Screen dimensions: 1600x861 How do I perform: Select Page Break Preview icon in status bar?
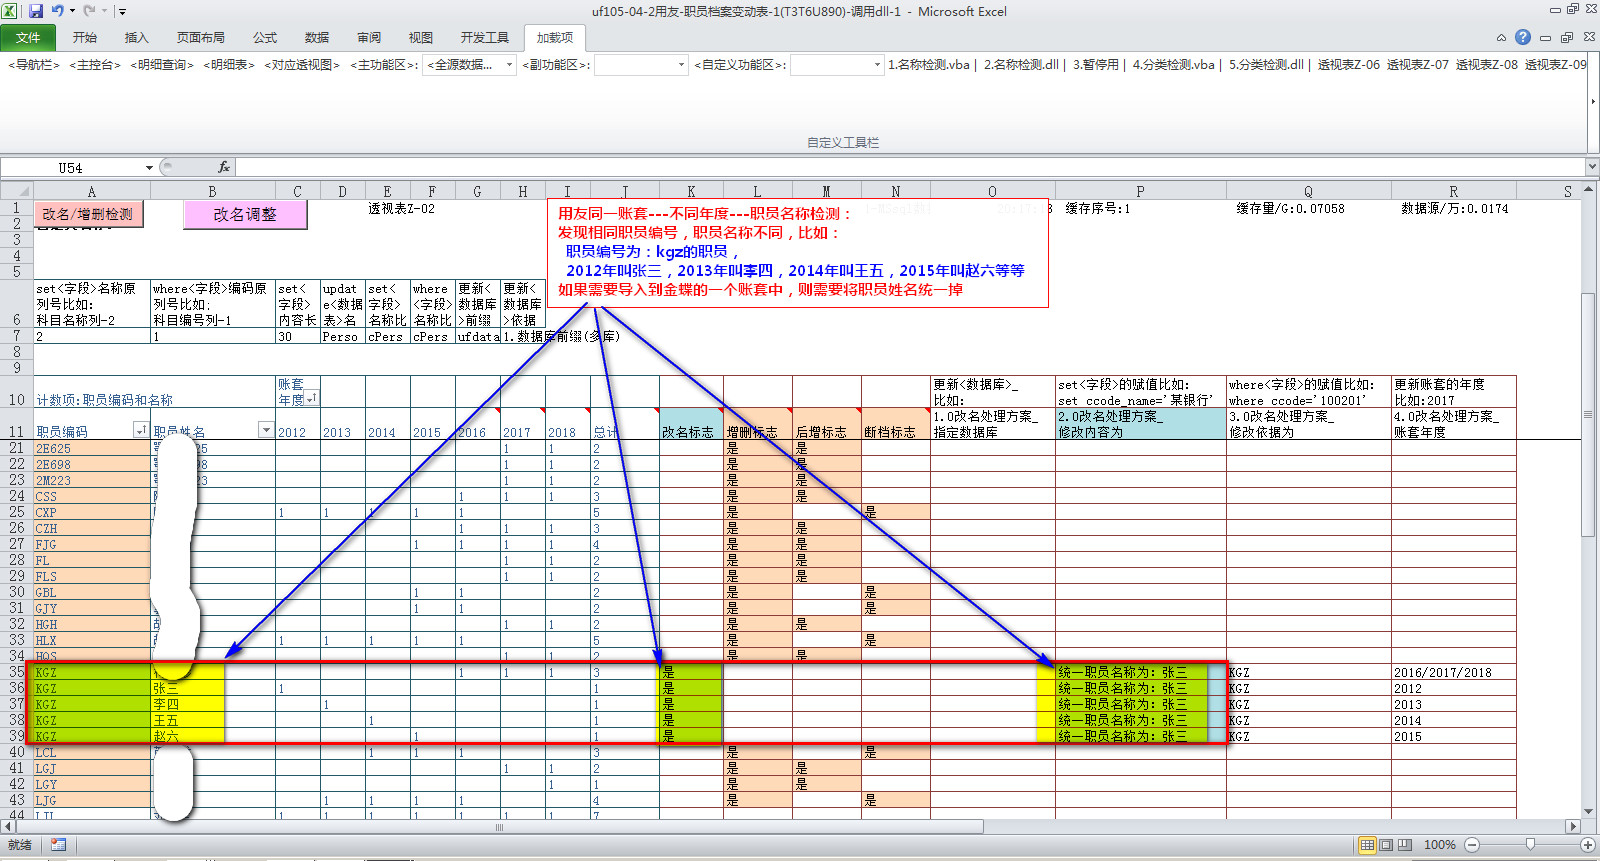1405,845
